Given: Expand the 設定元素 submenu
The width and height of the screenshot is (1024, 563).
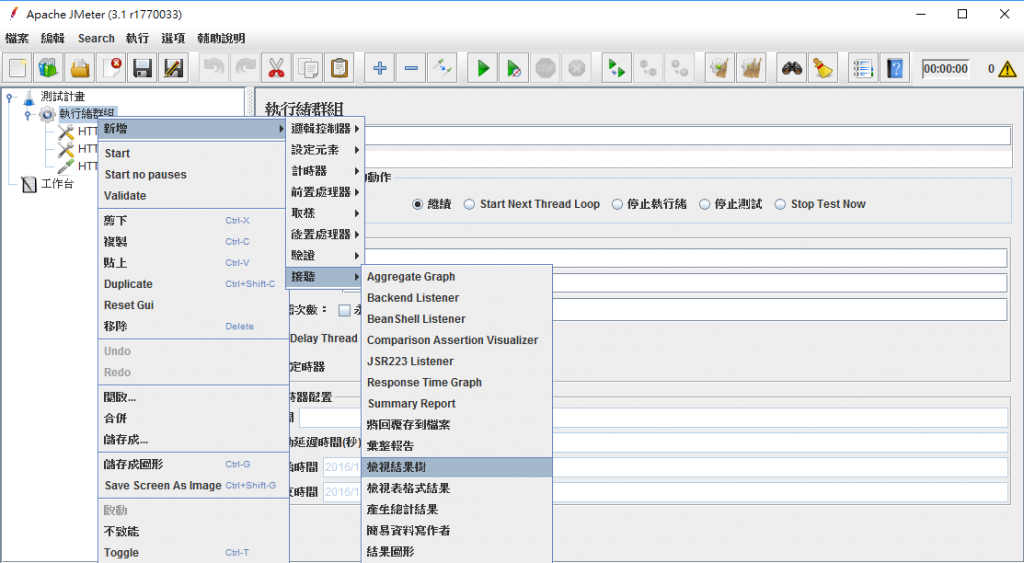Looking at the screenshot, I should click(325, 150).
